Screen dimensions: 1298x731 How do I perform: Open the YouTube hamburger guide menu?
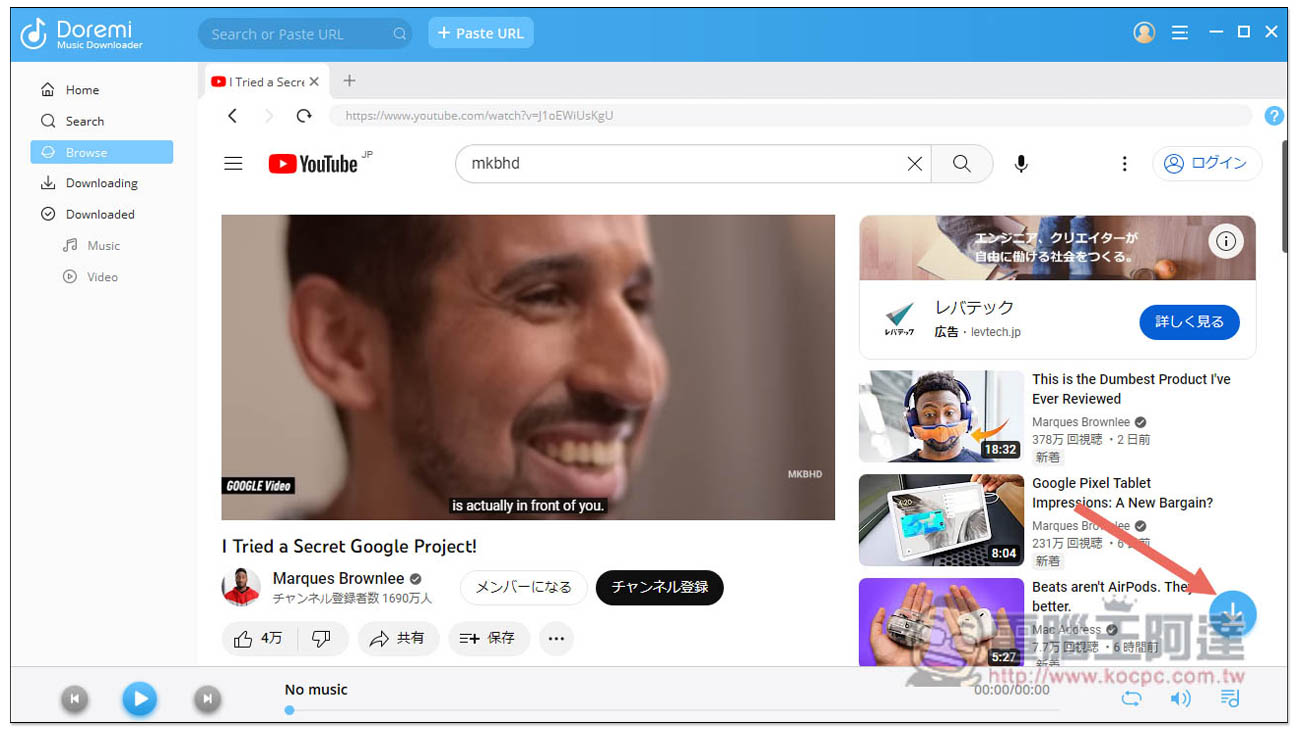coord(233,164)
